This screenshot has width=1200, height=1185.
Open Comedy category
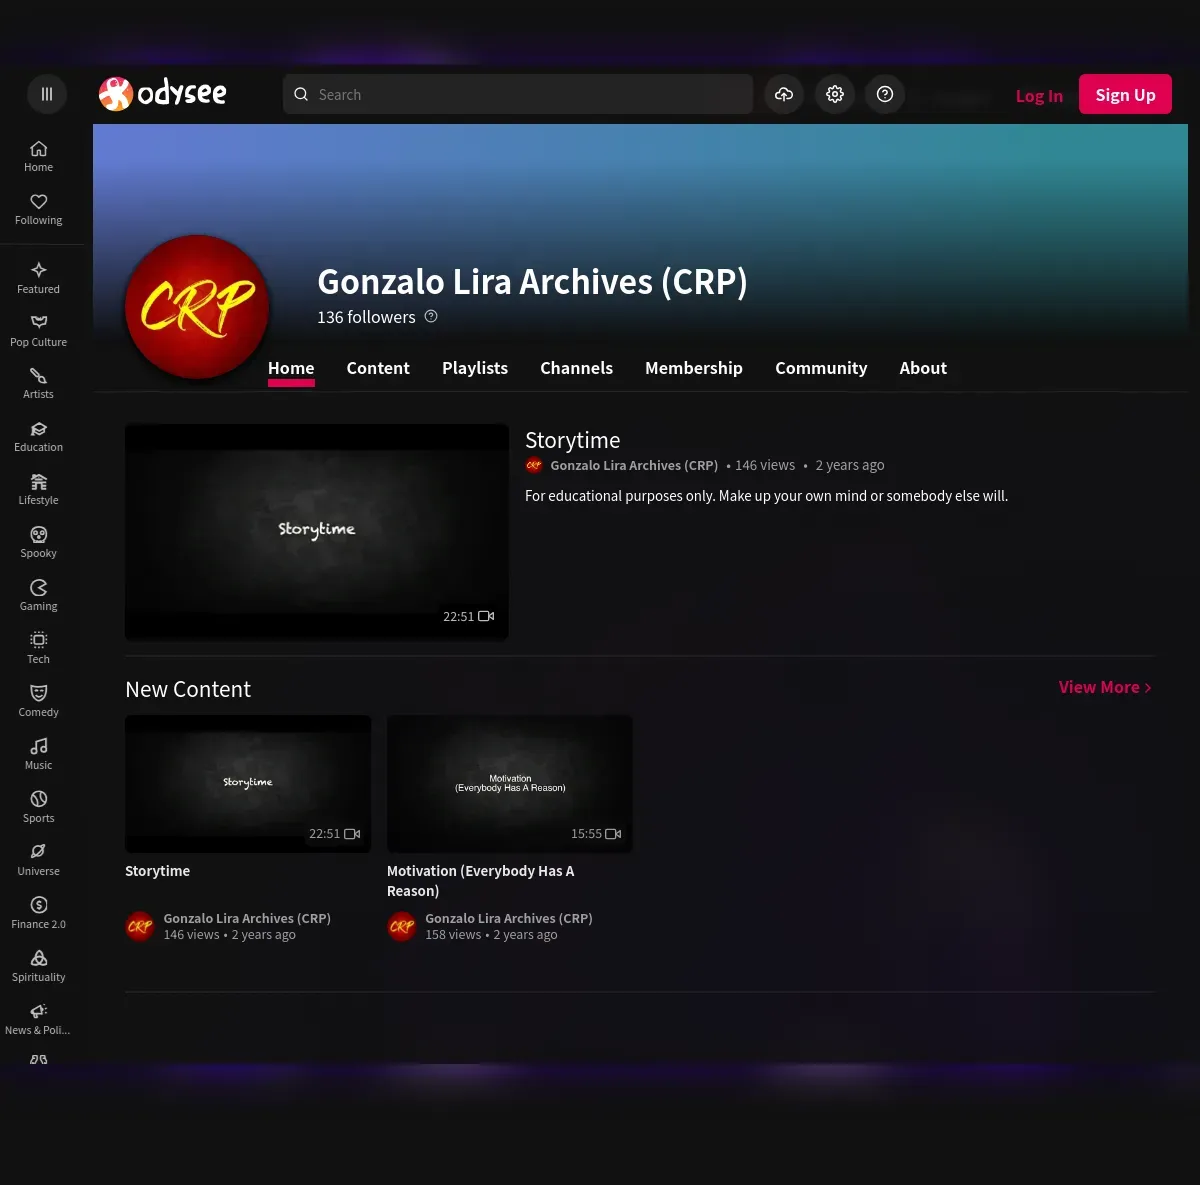(39, 701)
